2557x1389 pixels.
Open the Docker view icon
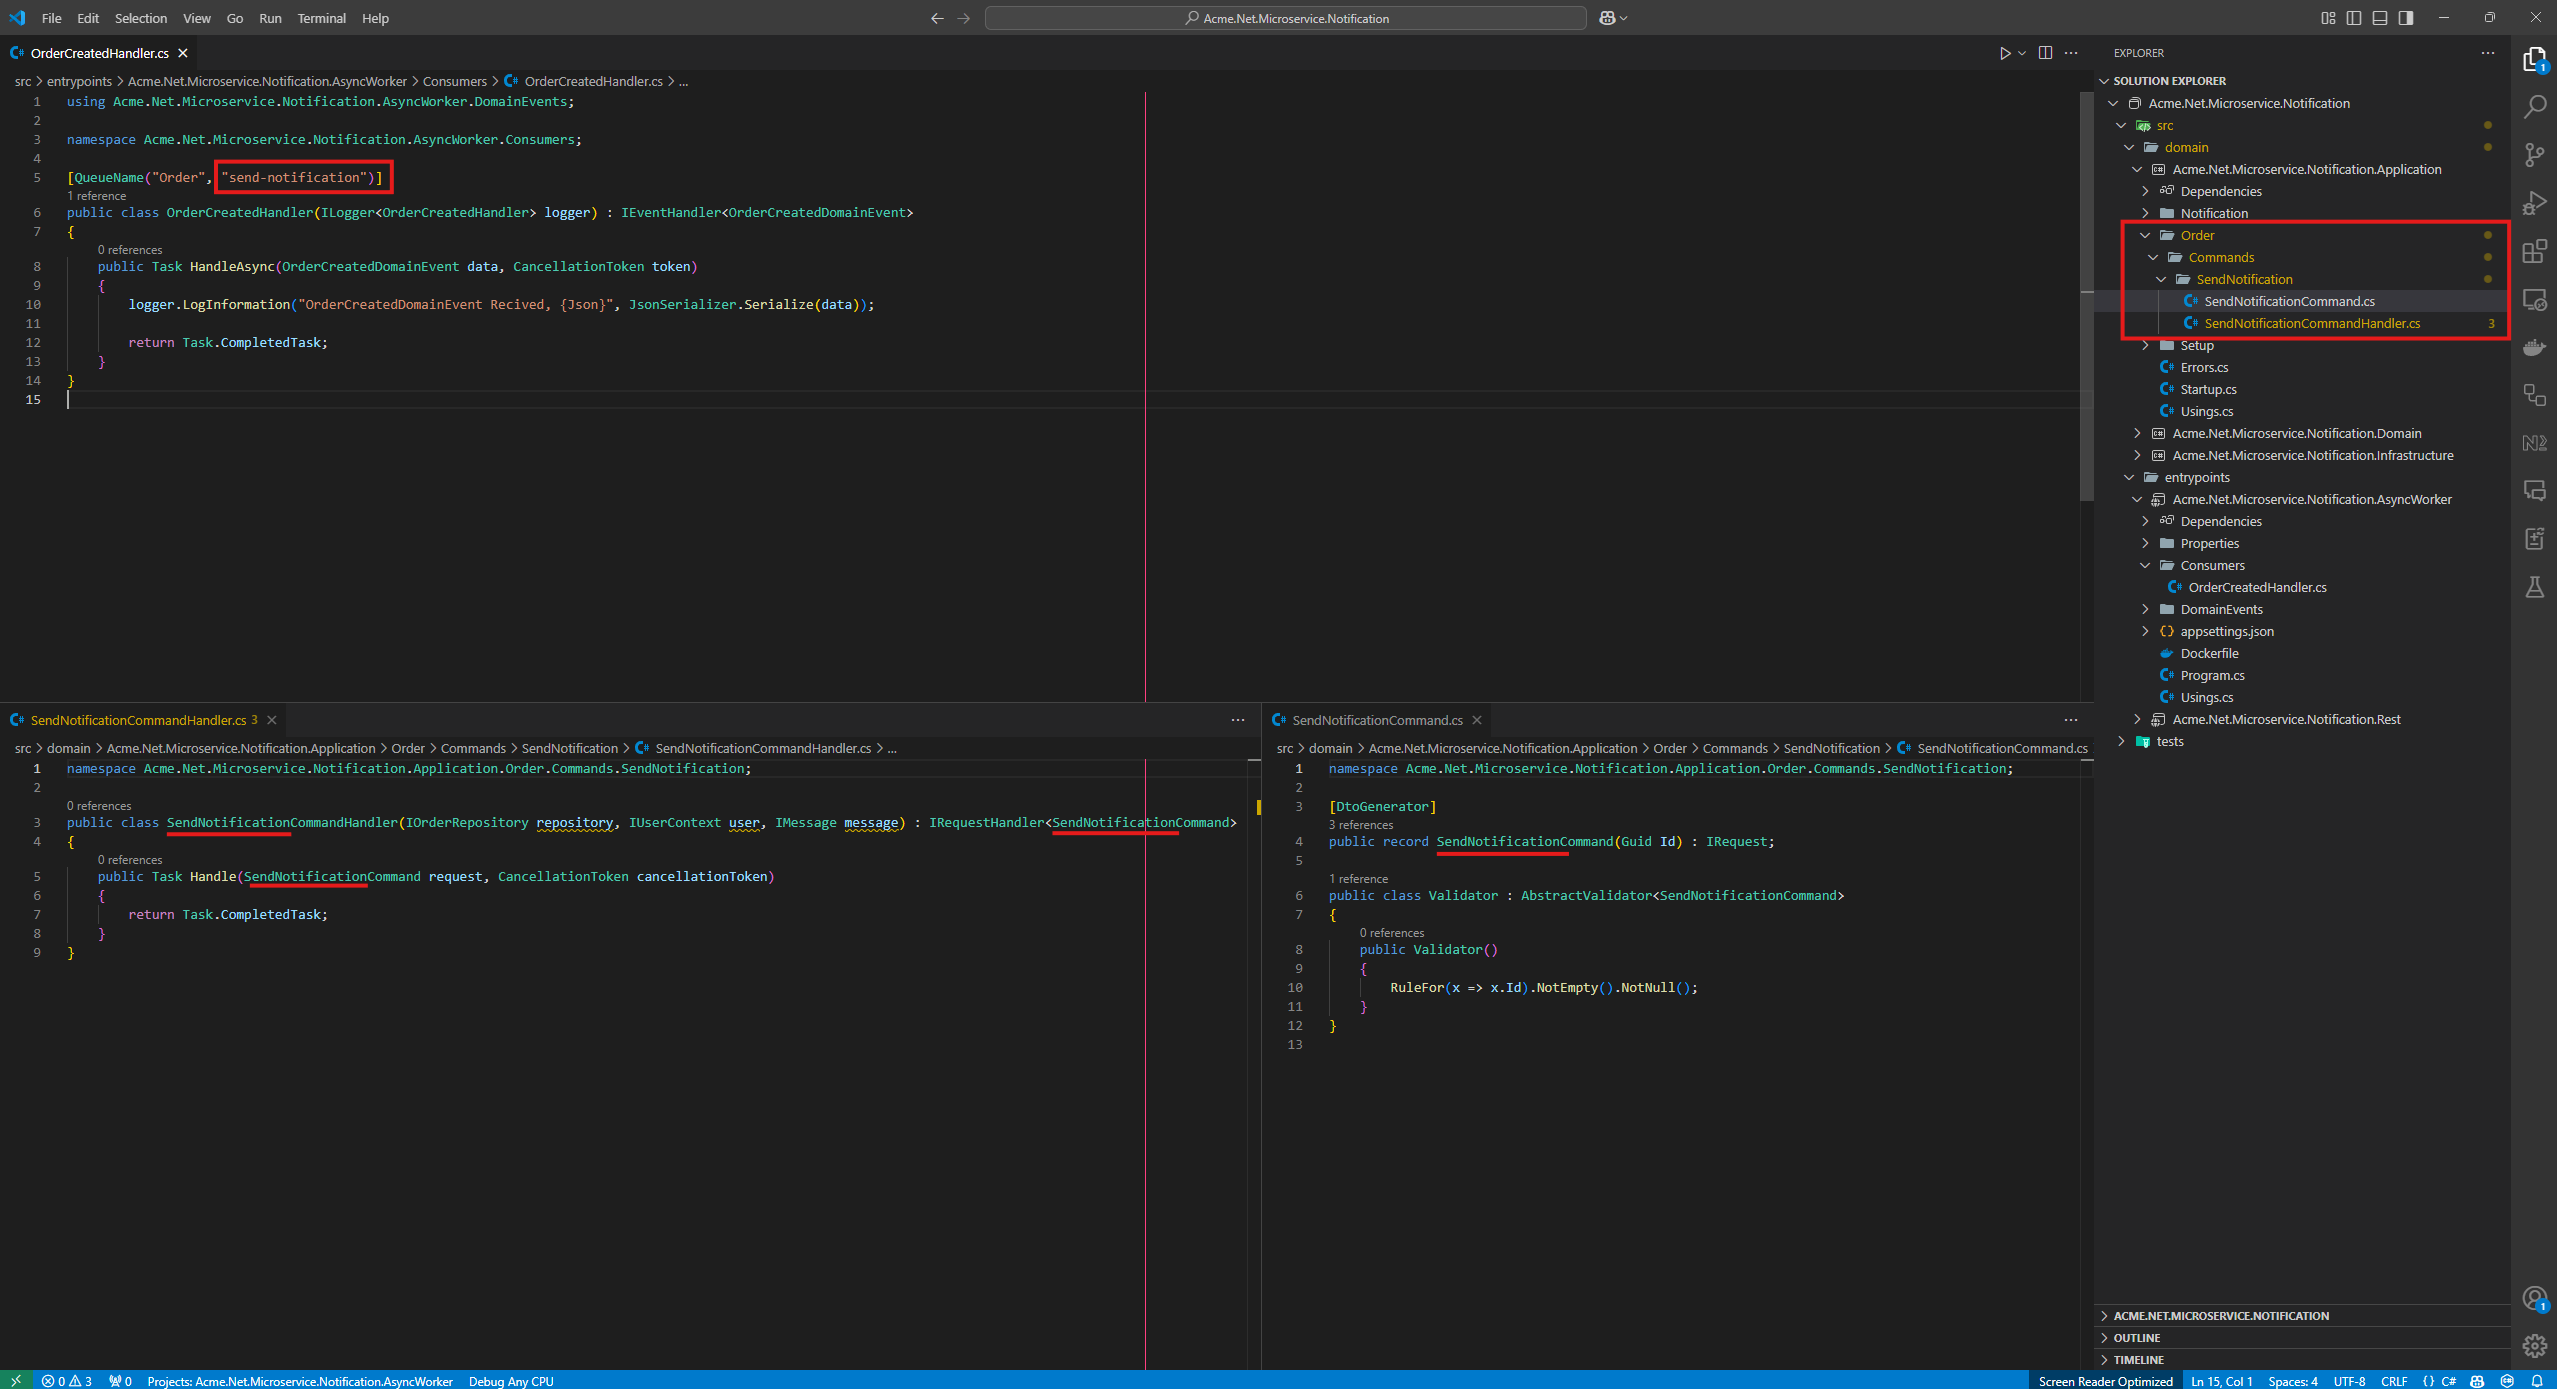[x=2534, y=347]
